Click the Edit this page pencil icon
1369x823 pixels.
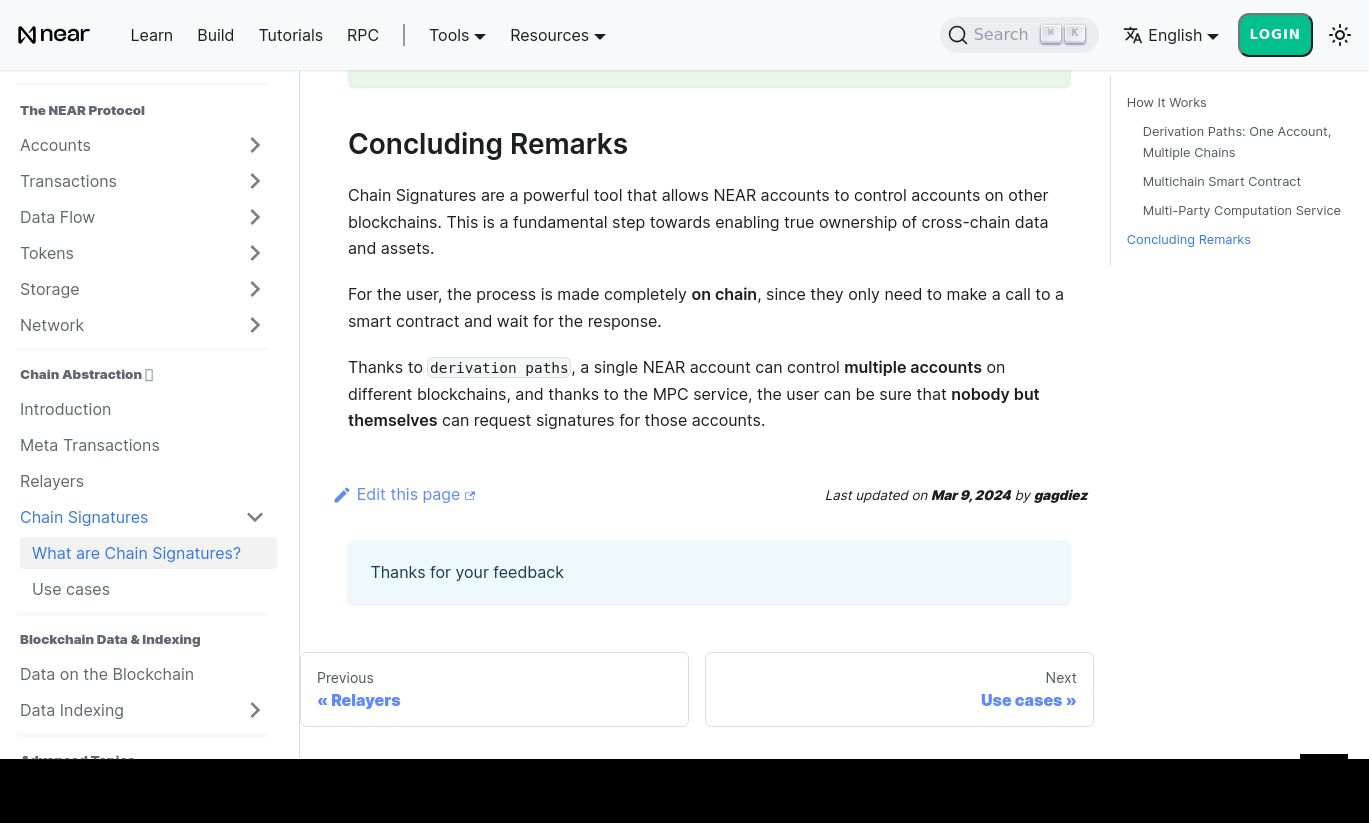click(342, 494)
